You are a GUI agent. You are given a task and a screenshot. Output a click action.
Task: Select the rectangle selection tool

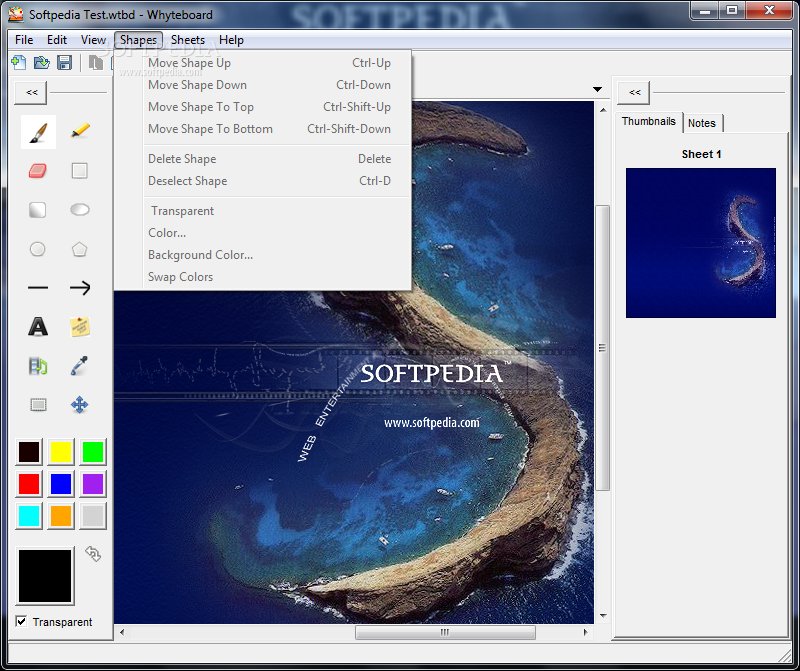pos(38,405)
